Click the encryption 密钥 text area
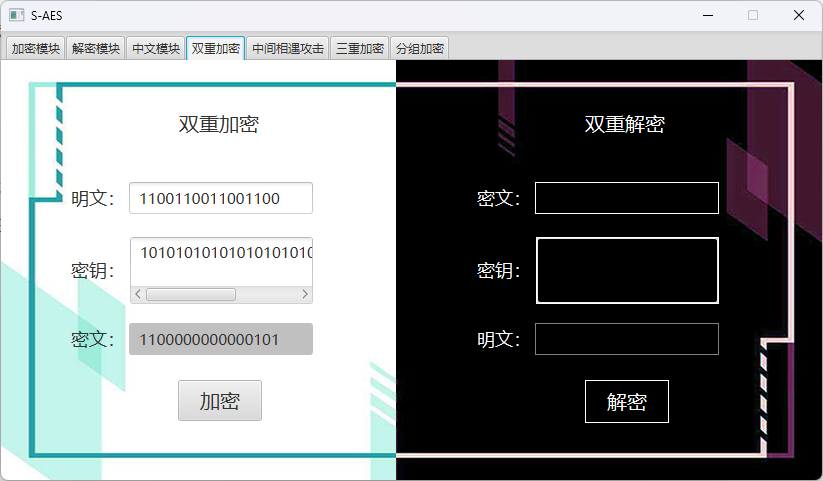Screen dimensions: 823x481 pyautogui.click(x=221, y=260)
